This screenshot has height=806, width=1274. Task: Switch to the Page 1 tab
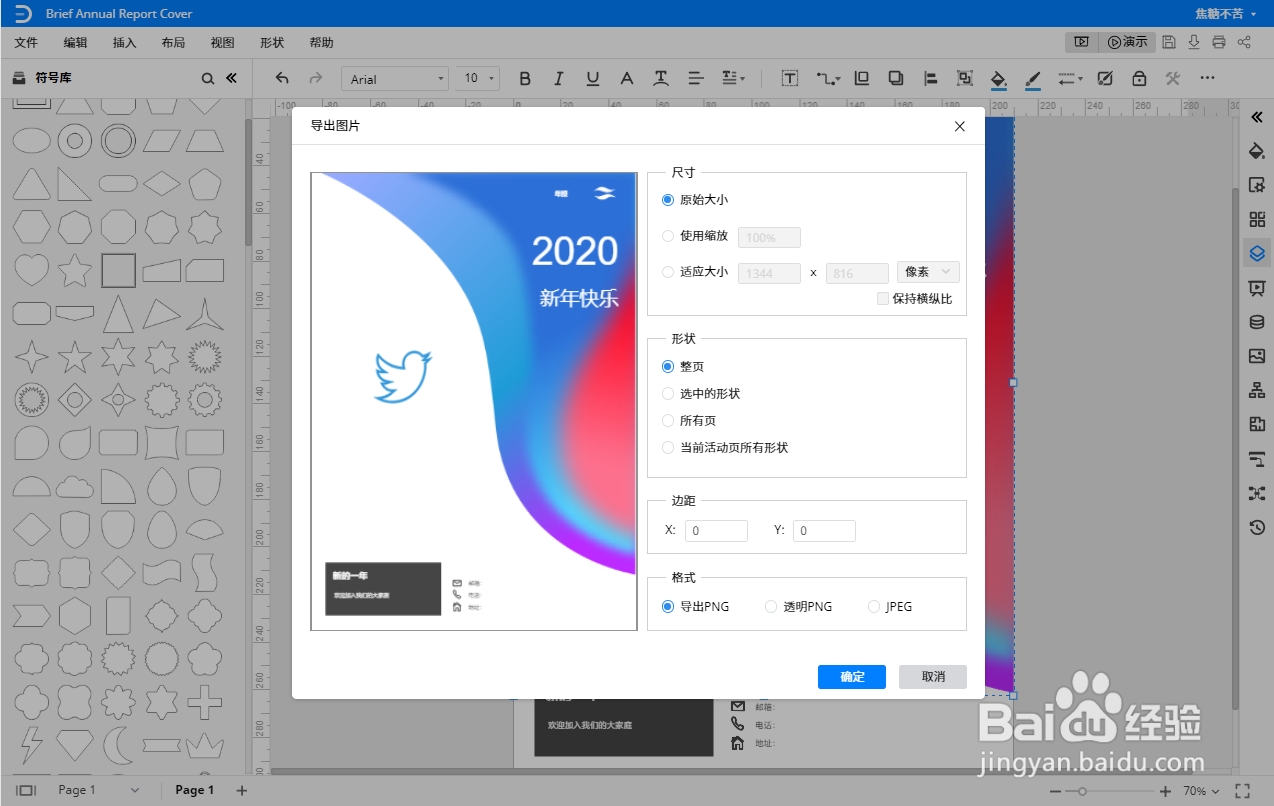(x=195, y=790)
